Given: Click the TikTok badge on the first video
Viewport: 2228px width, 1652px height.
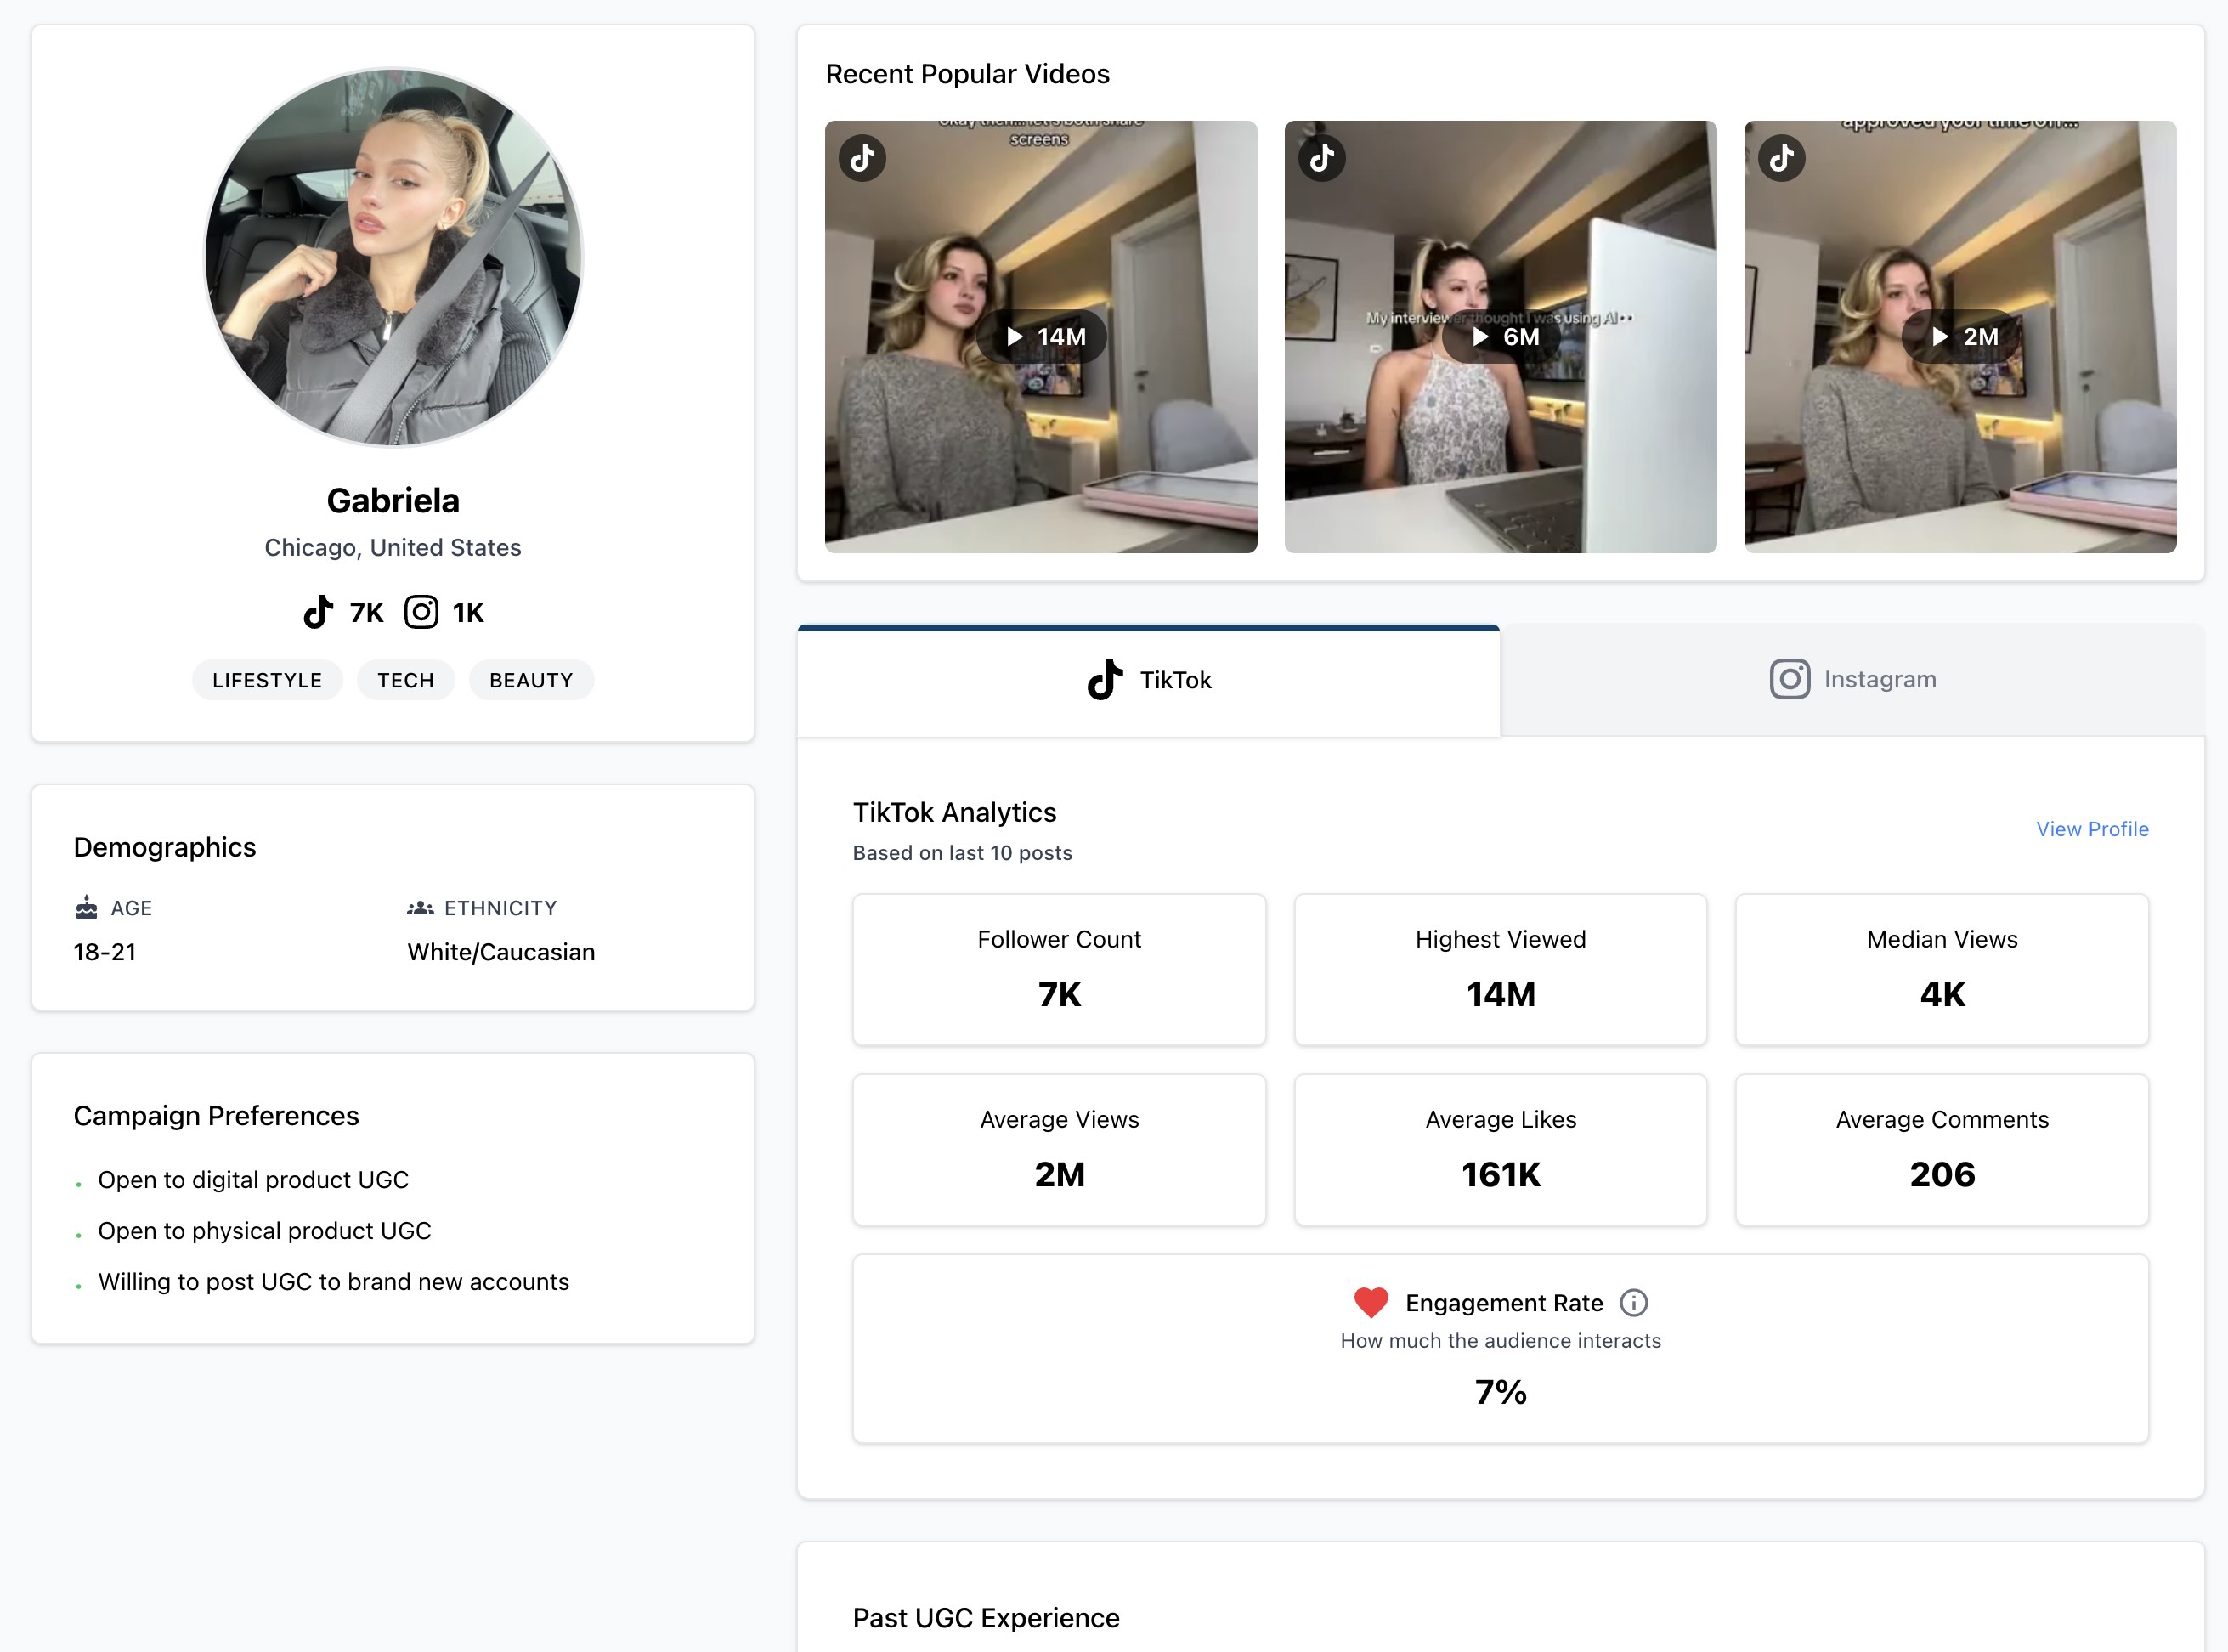Looking at the screenshot, I should coord(862,157).
